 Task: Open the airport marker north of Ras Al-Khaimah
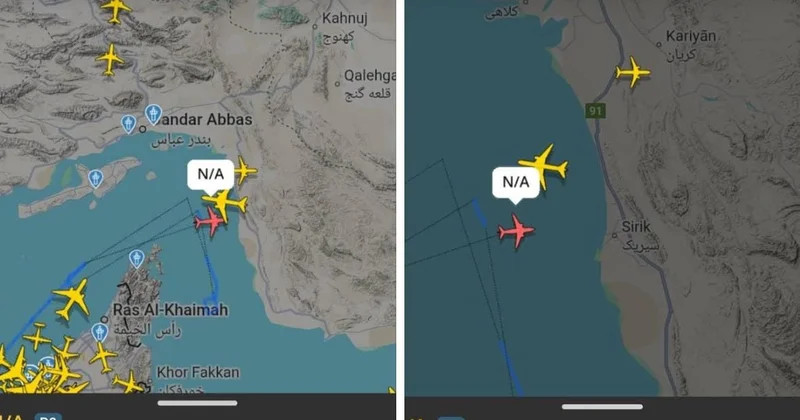[x=136, y=259]
